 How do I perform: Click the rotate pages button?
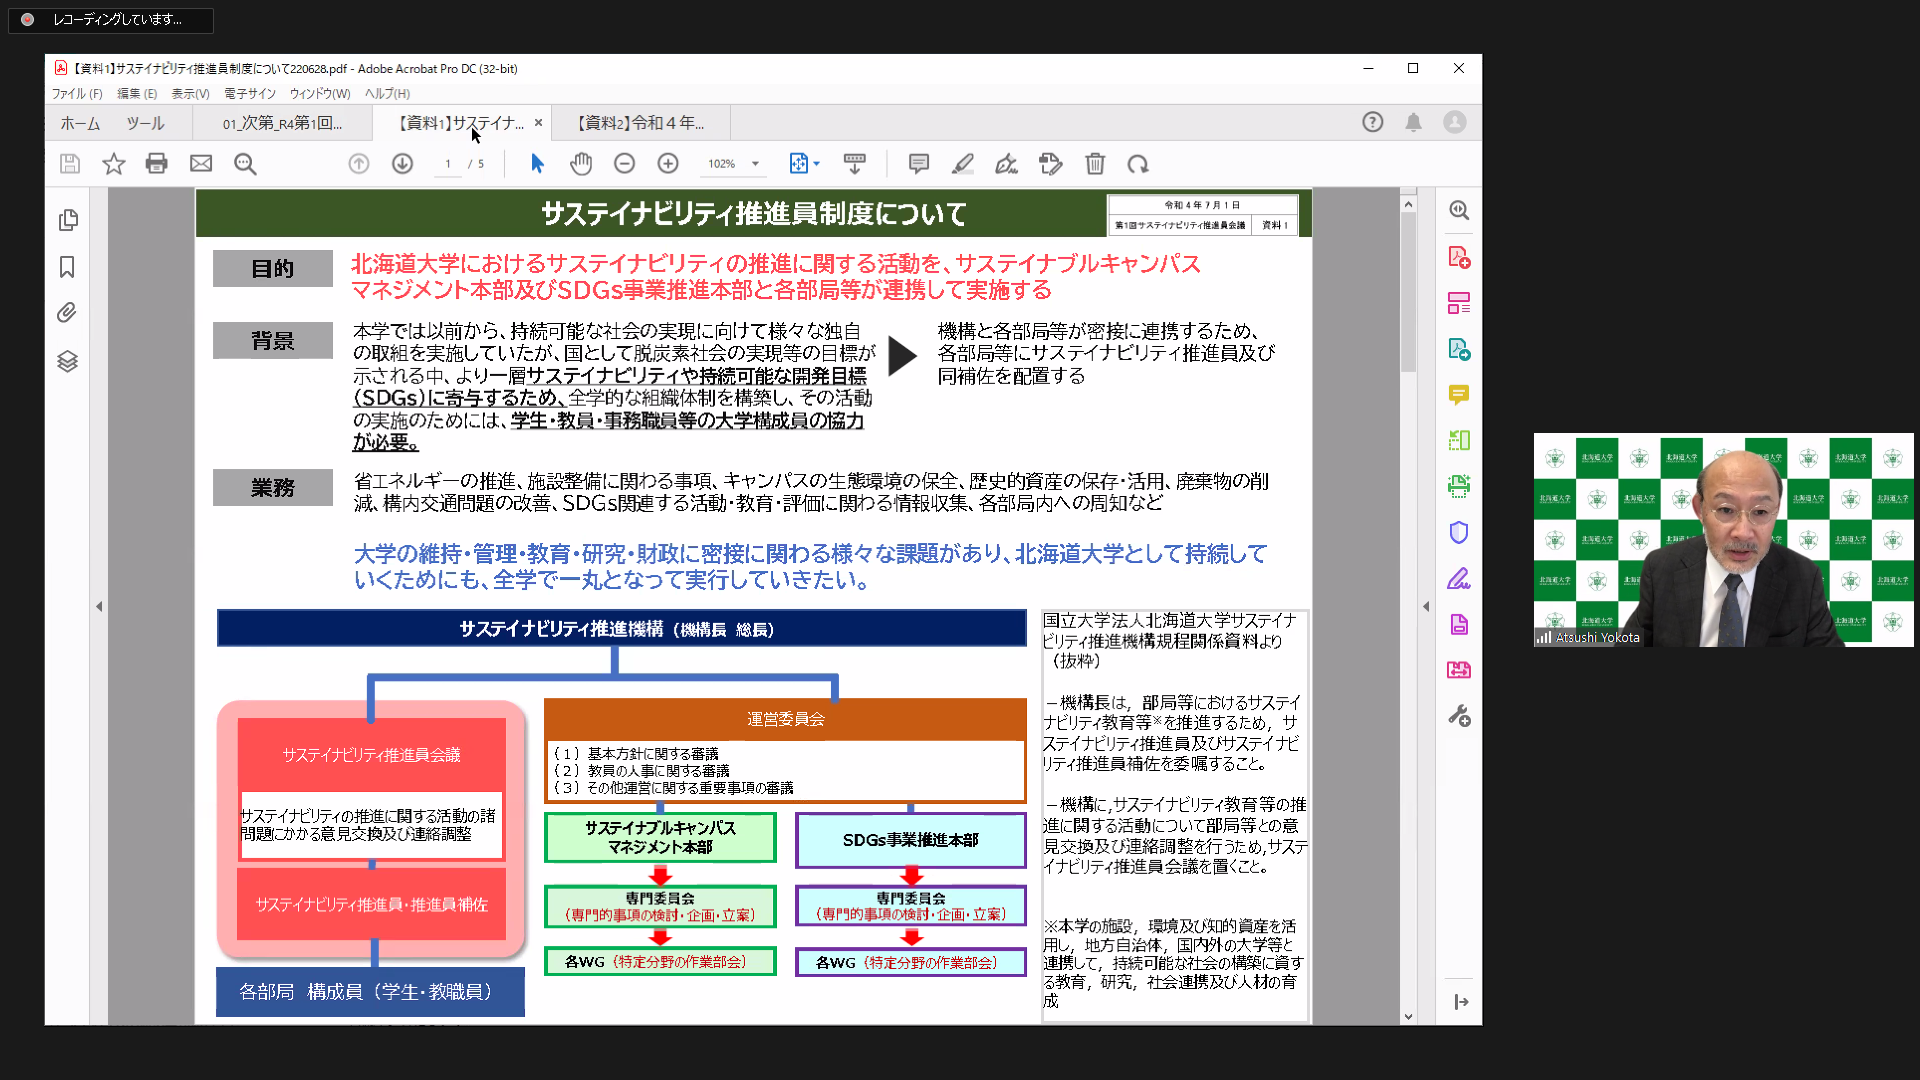(1138, 164)
